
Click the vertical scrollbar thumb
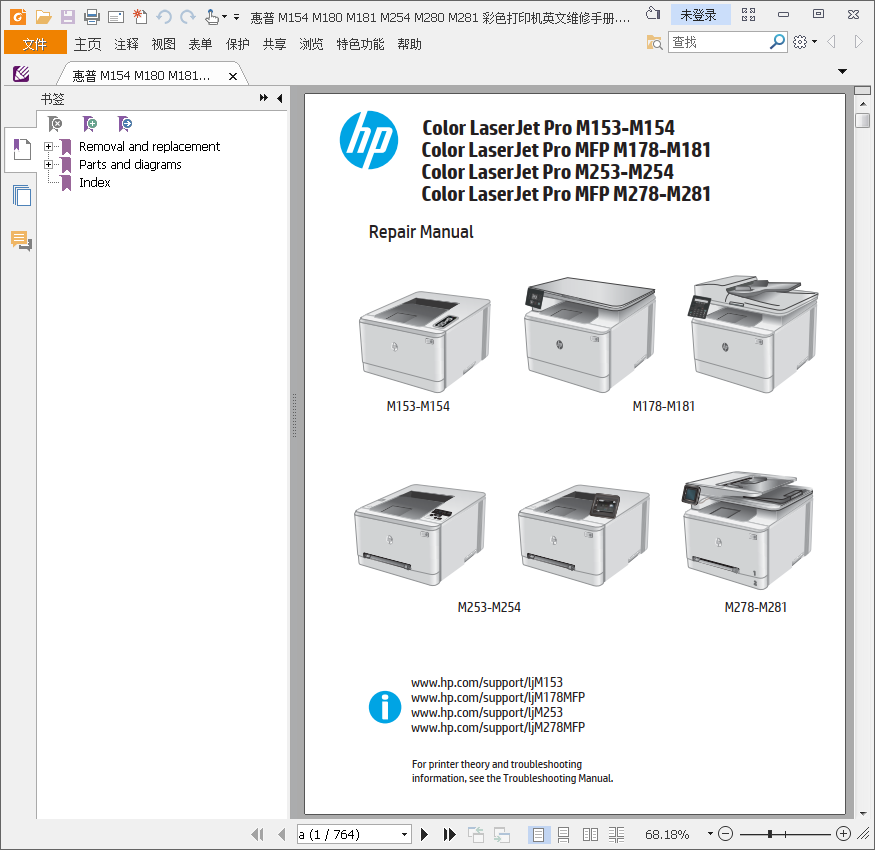862,120
